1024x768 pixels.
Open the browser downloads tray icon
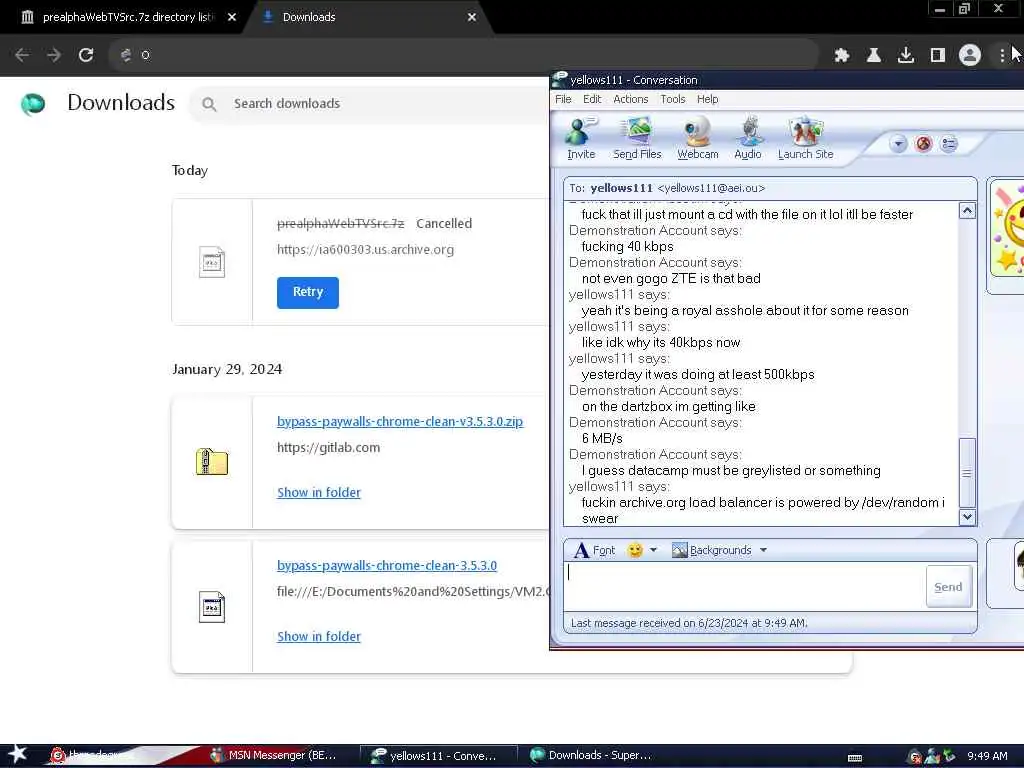pos(906,55)
